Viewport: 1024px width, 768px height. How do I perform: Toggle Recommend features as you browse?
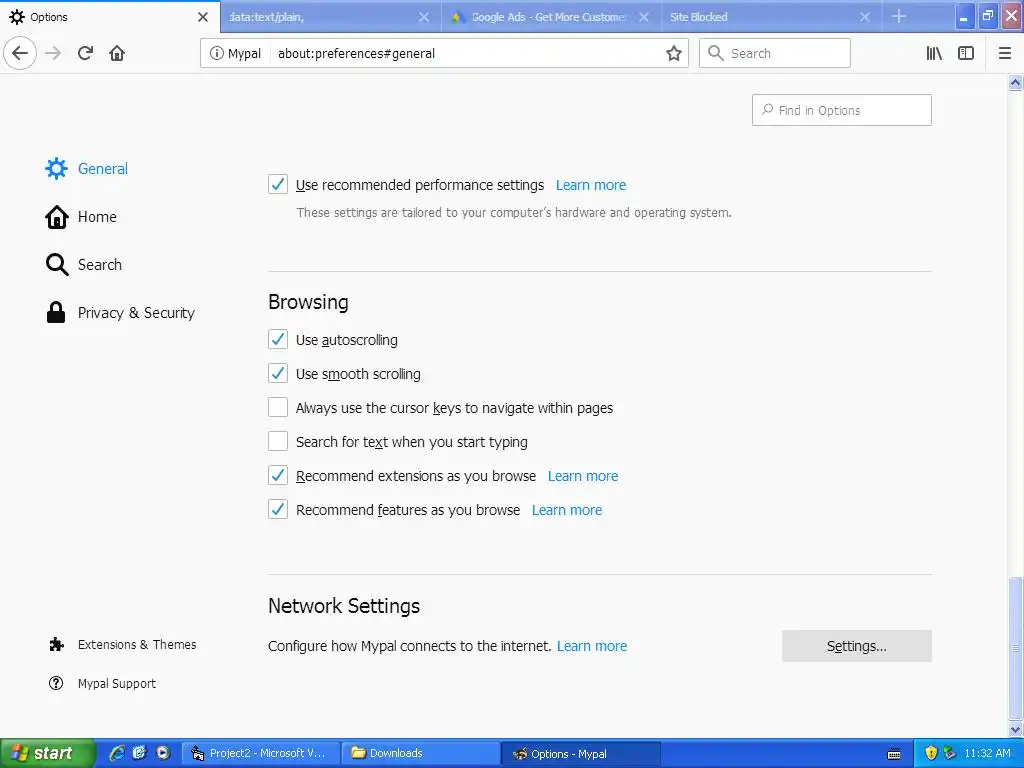pyautogui.click(x=278, y=509)
